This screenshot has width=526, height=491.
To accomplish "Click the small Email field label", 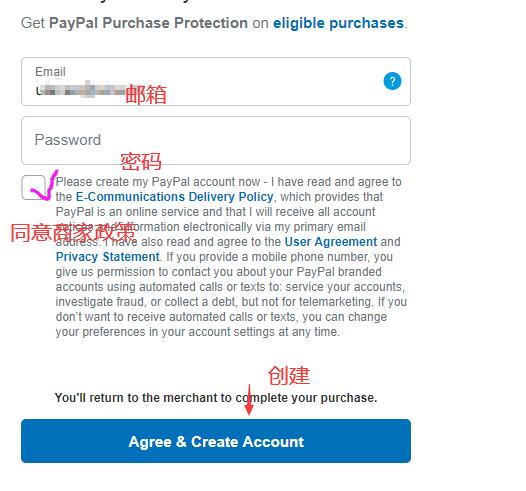I will [50, 71].
